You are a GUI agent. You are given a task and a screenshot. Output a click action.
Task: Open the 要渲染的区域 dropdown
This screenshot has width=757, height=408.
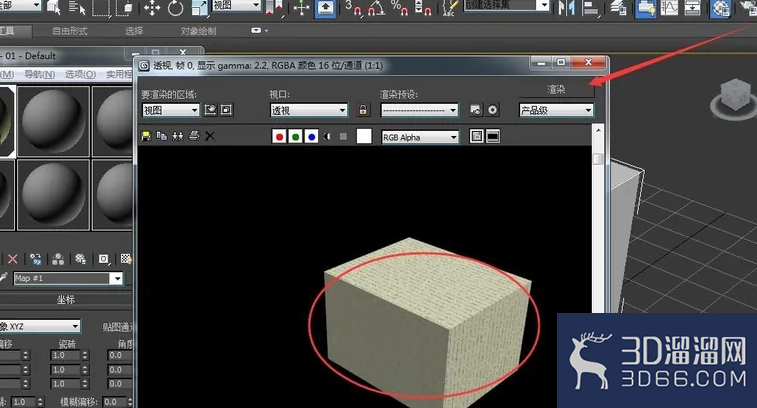[x=170, y=110]
